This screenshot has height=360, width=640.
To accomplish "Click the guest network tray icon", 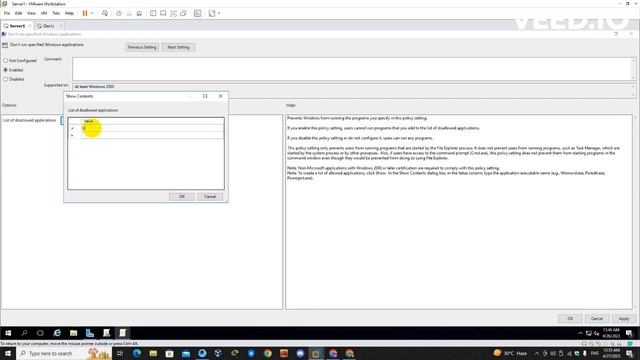I will [x=589, y=333].
